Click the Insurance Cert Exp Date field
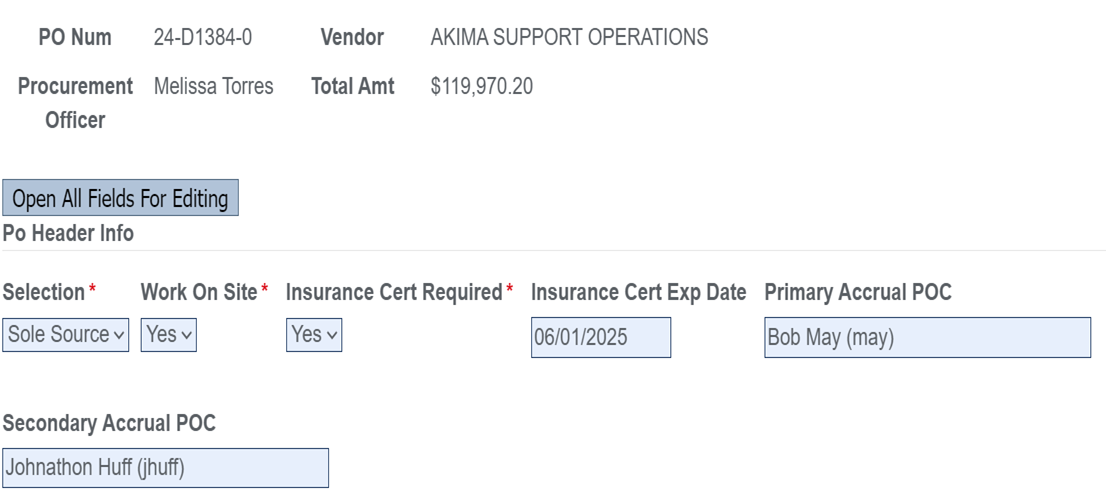The image size is (1106, 501). (601, 337)
